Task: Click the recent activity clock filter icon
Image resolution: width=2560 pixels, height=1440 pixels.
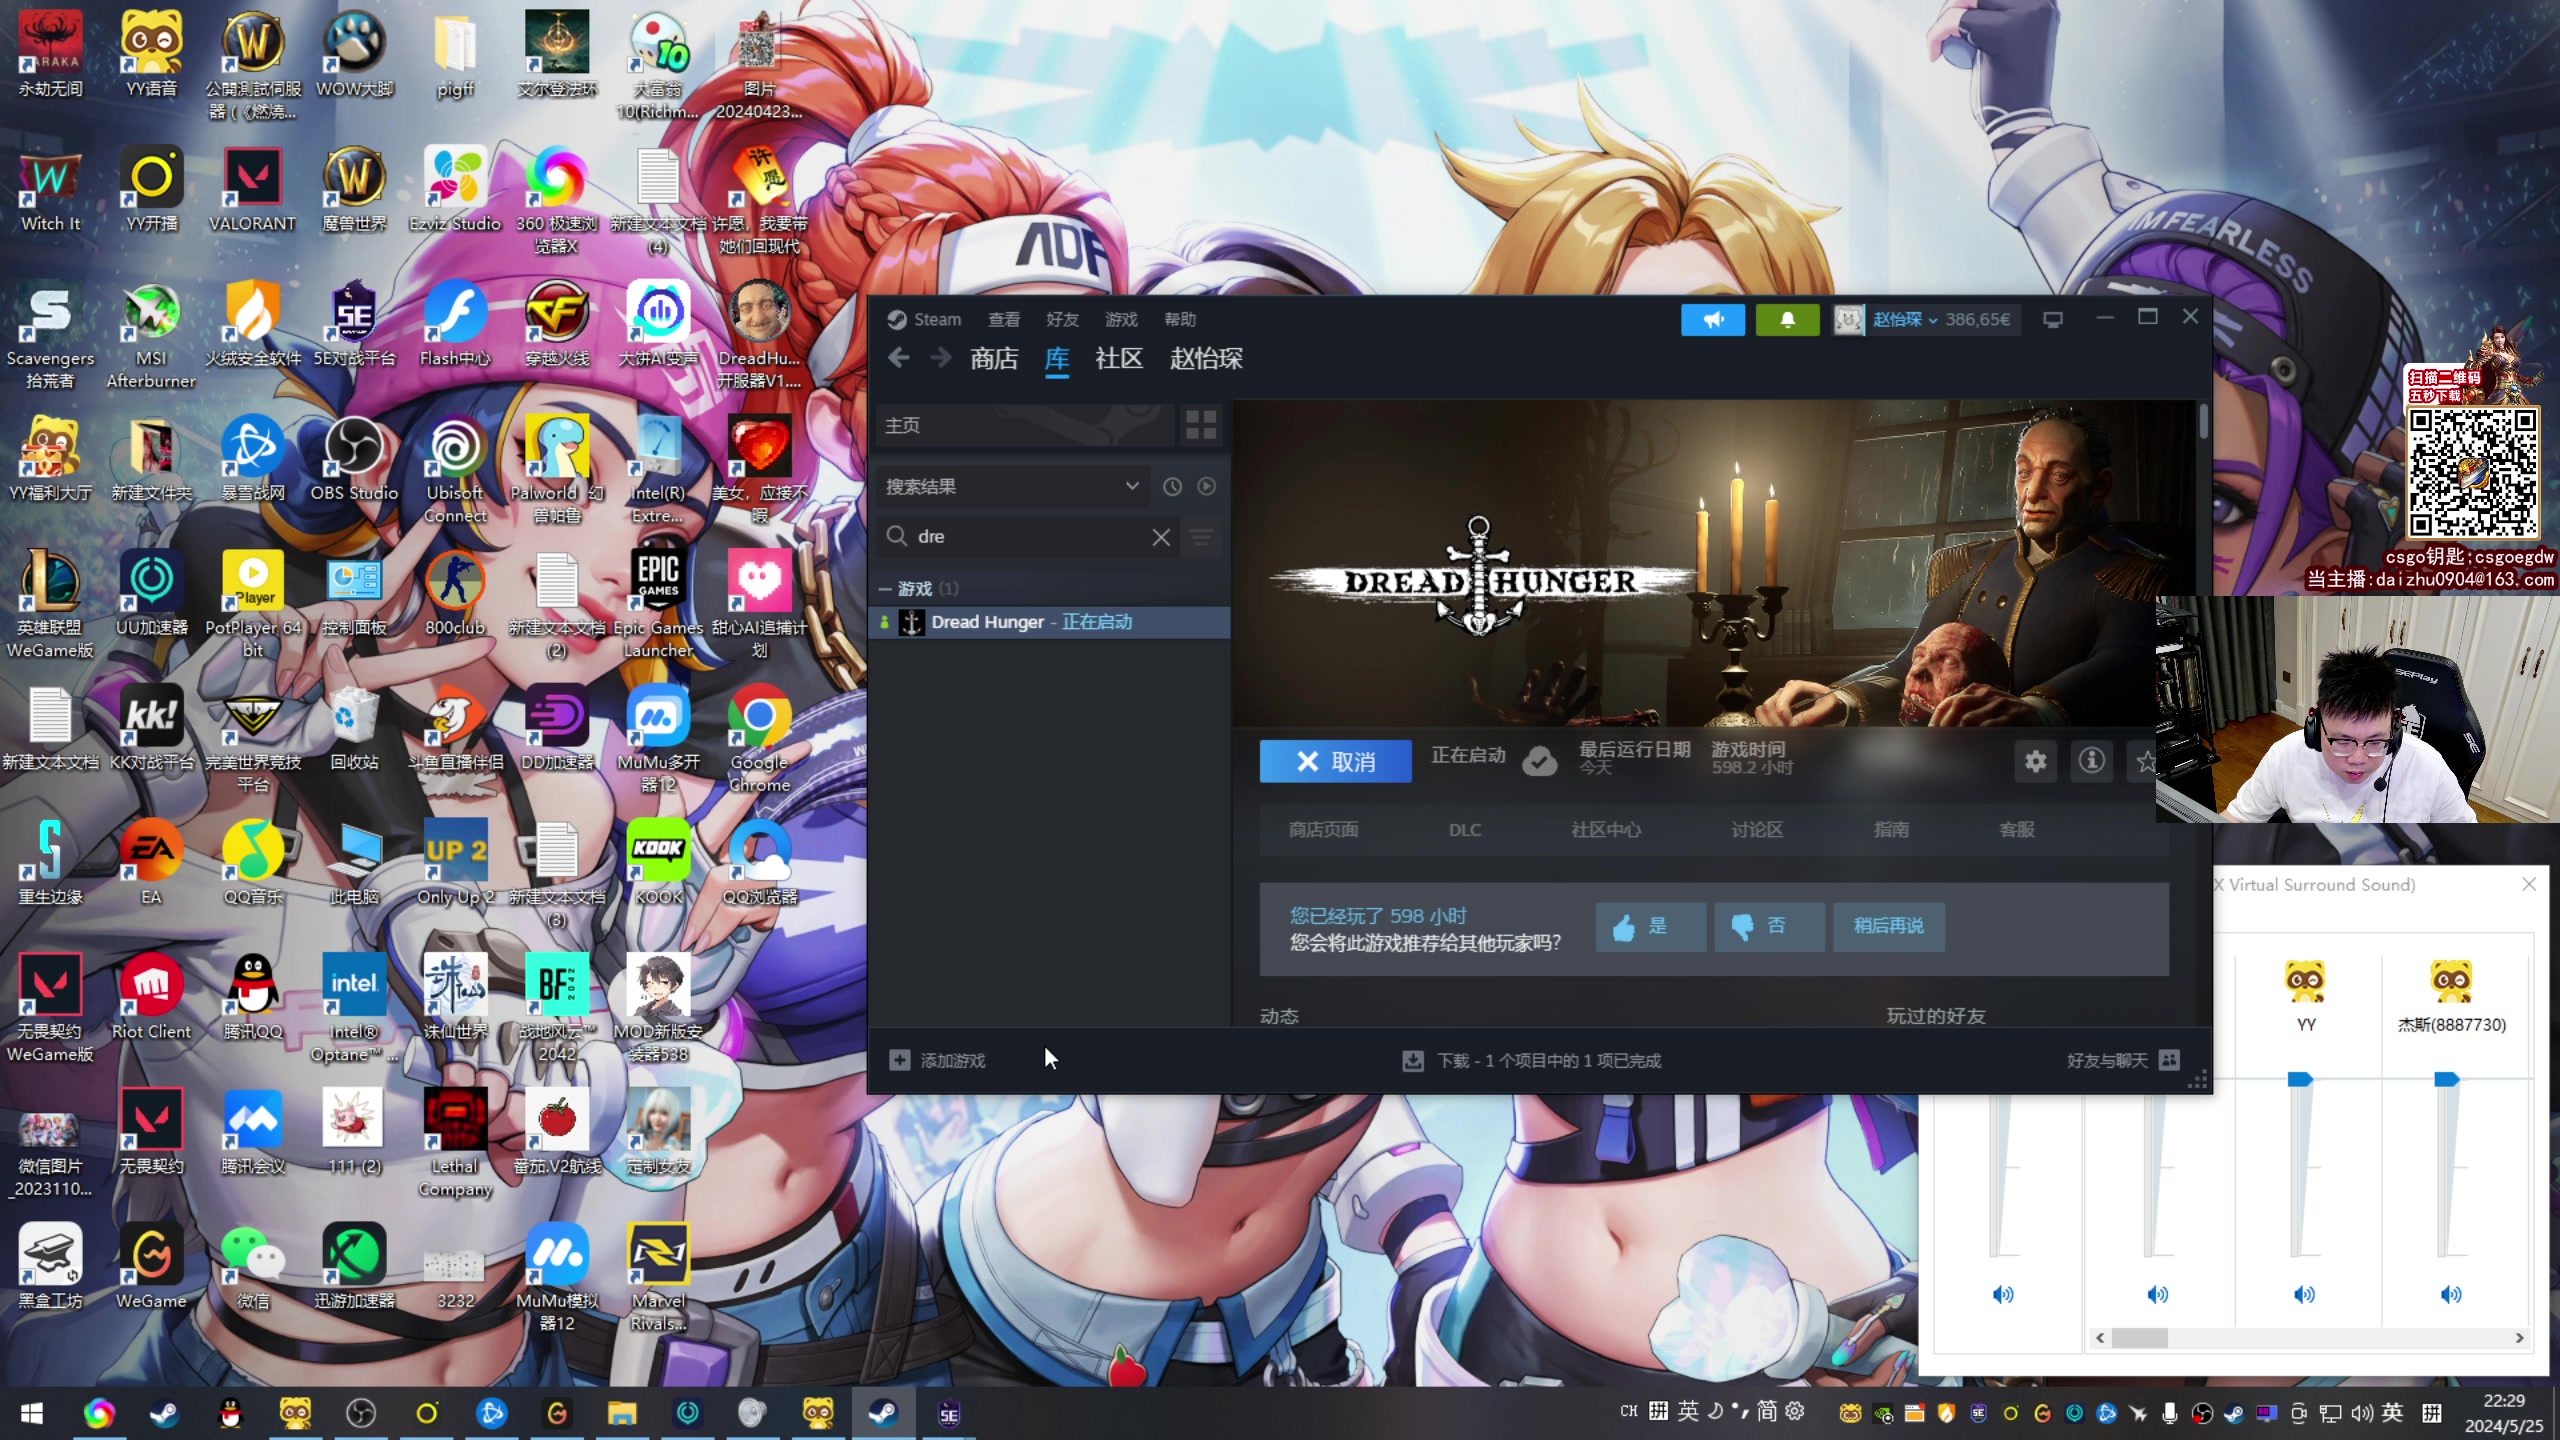Action: pyautogui.click(x=1172, y=486)
